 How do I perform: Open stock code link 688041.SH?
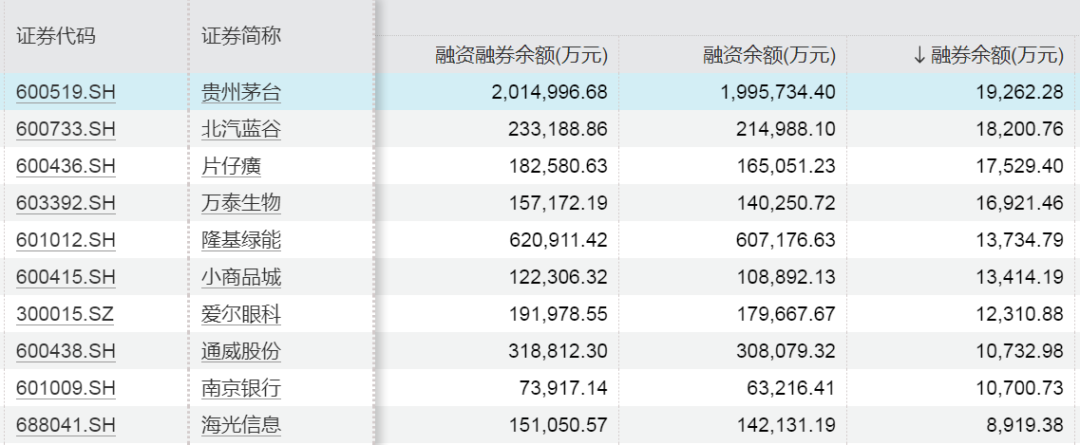(66, 426)
